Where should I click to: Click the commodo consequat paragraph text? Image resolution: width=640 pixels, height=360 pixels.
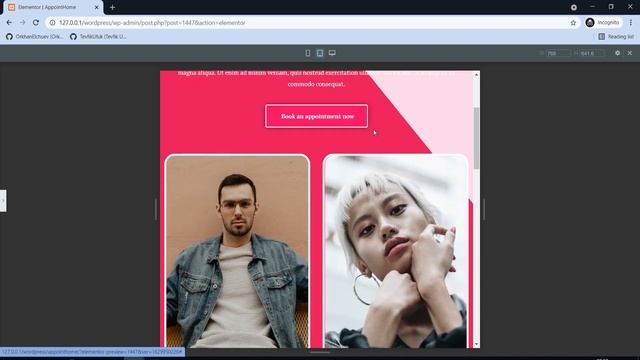click(316, 84)
